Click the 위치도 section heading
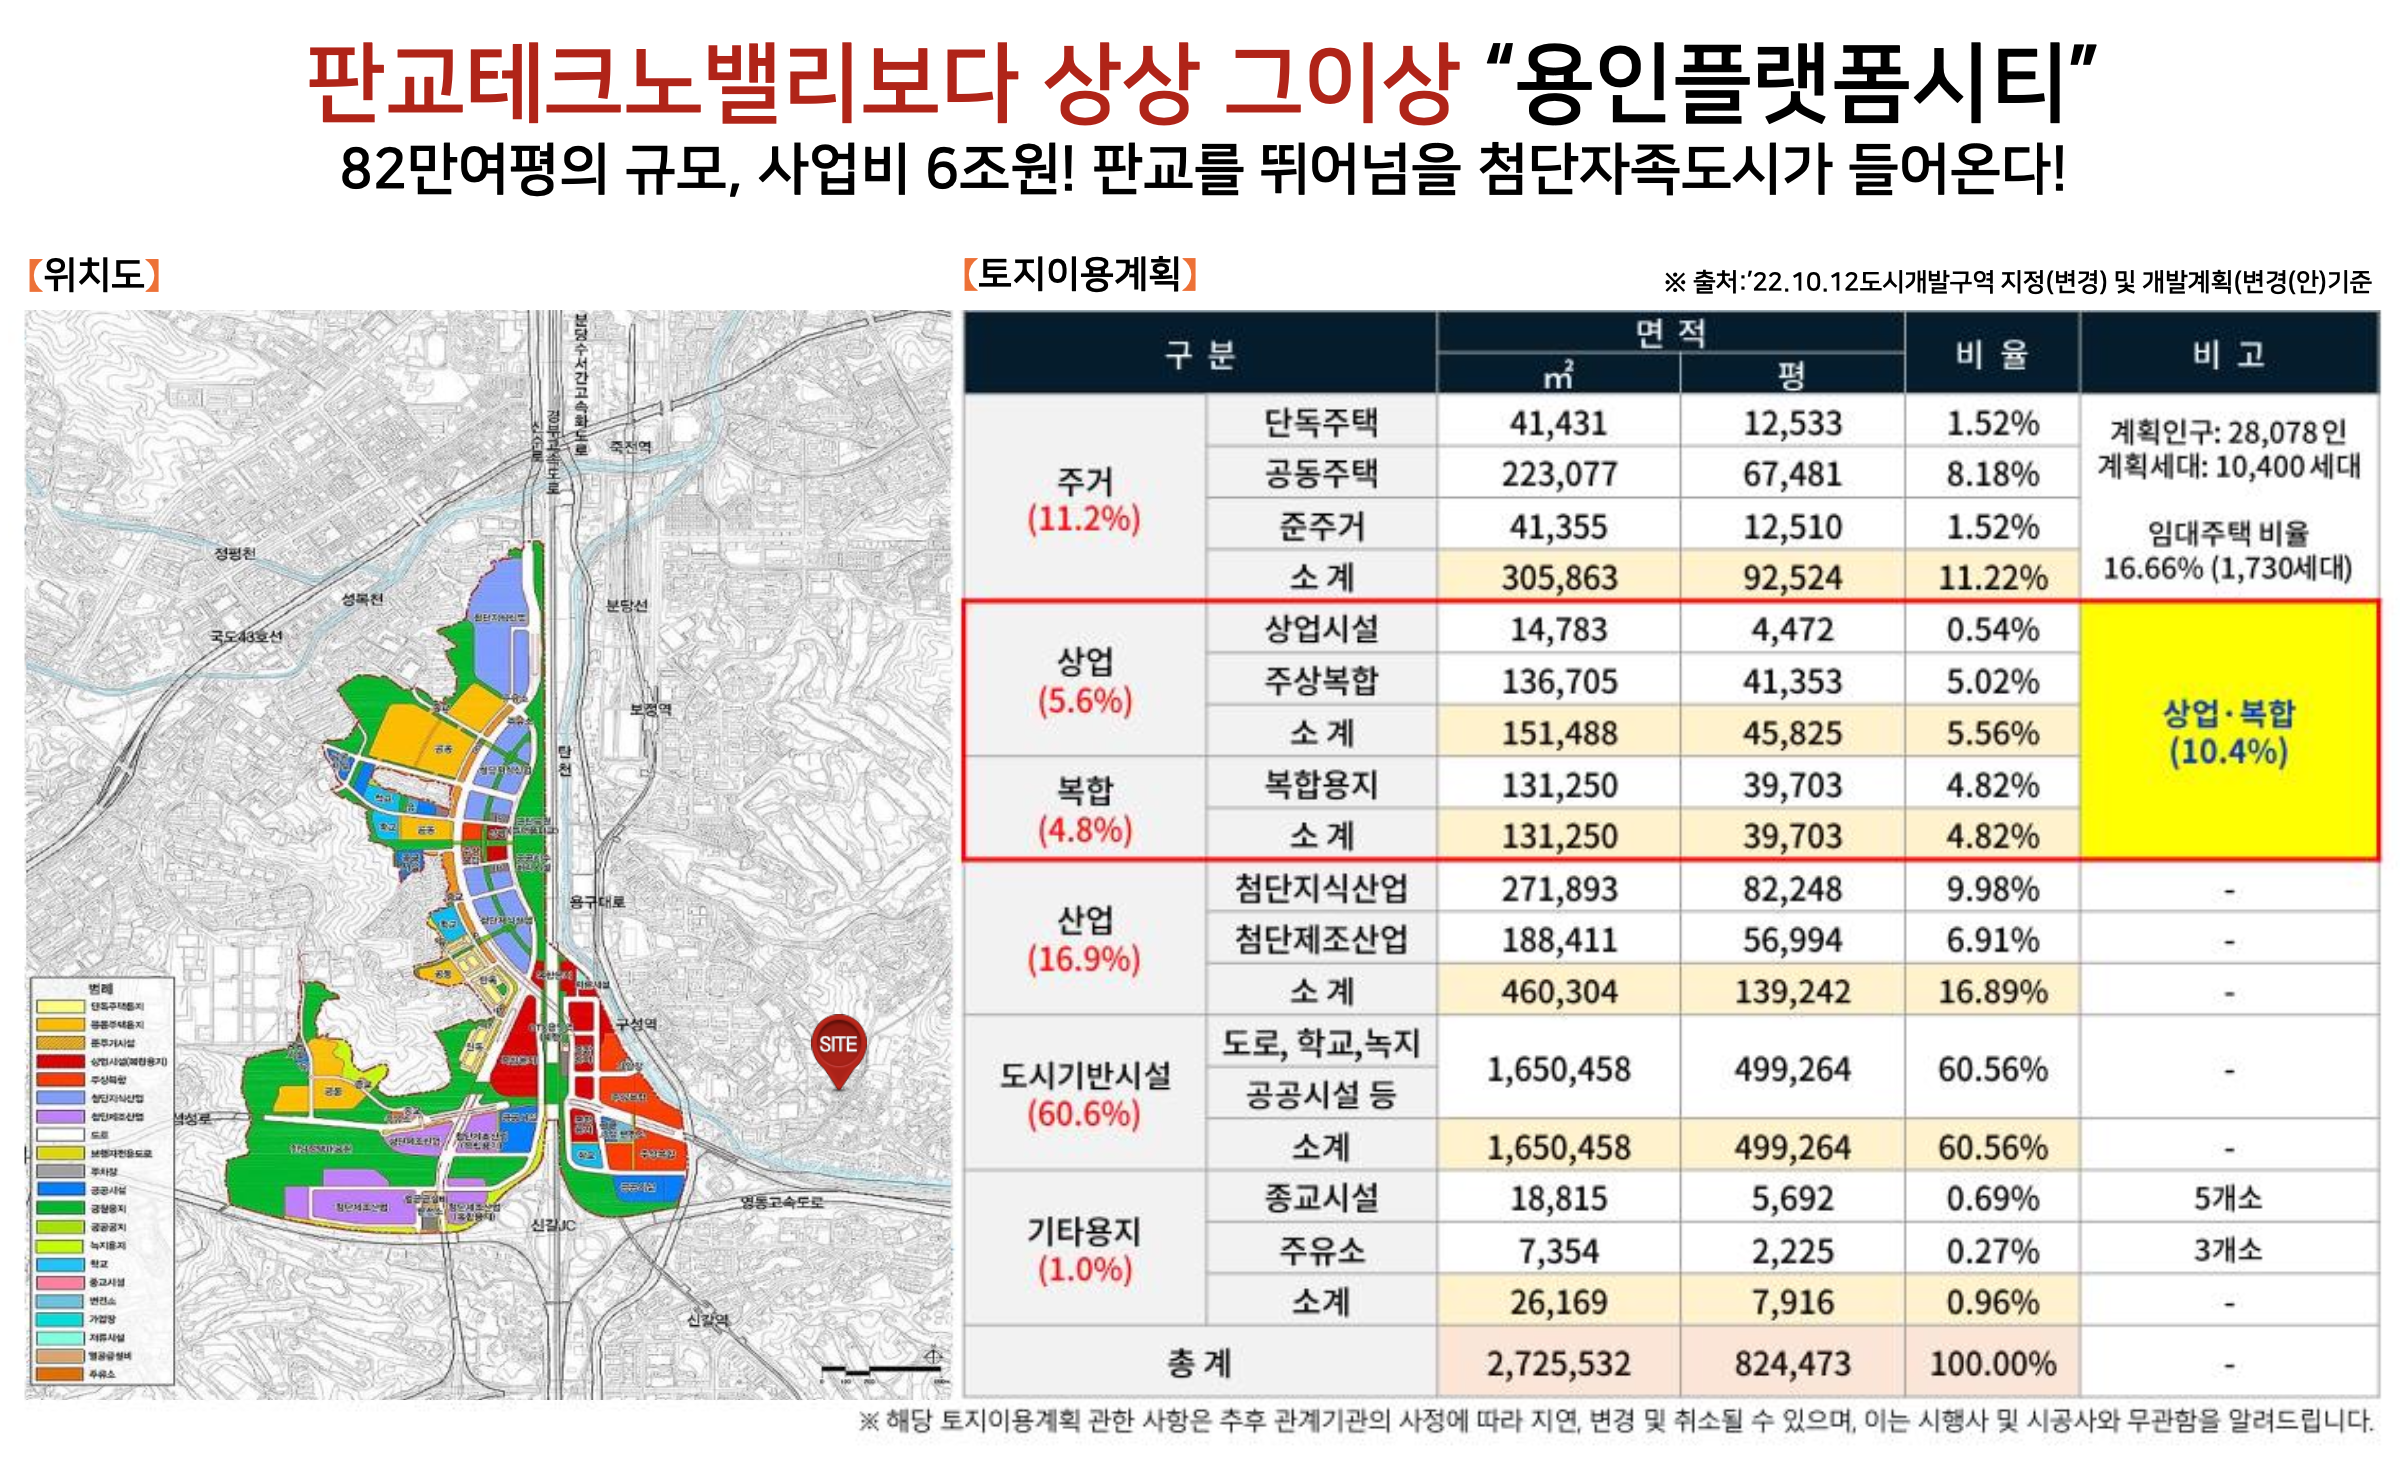Viewport: 2408px width, 1462px height. pos(94,274)
